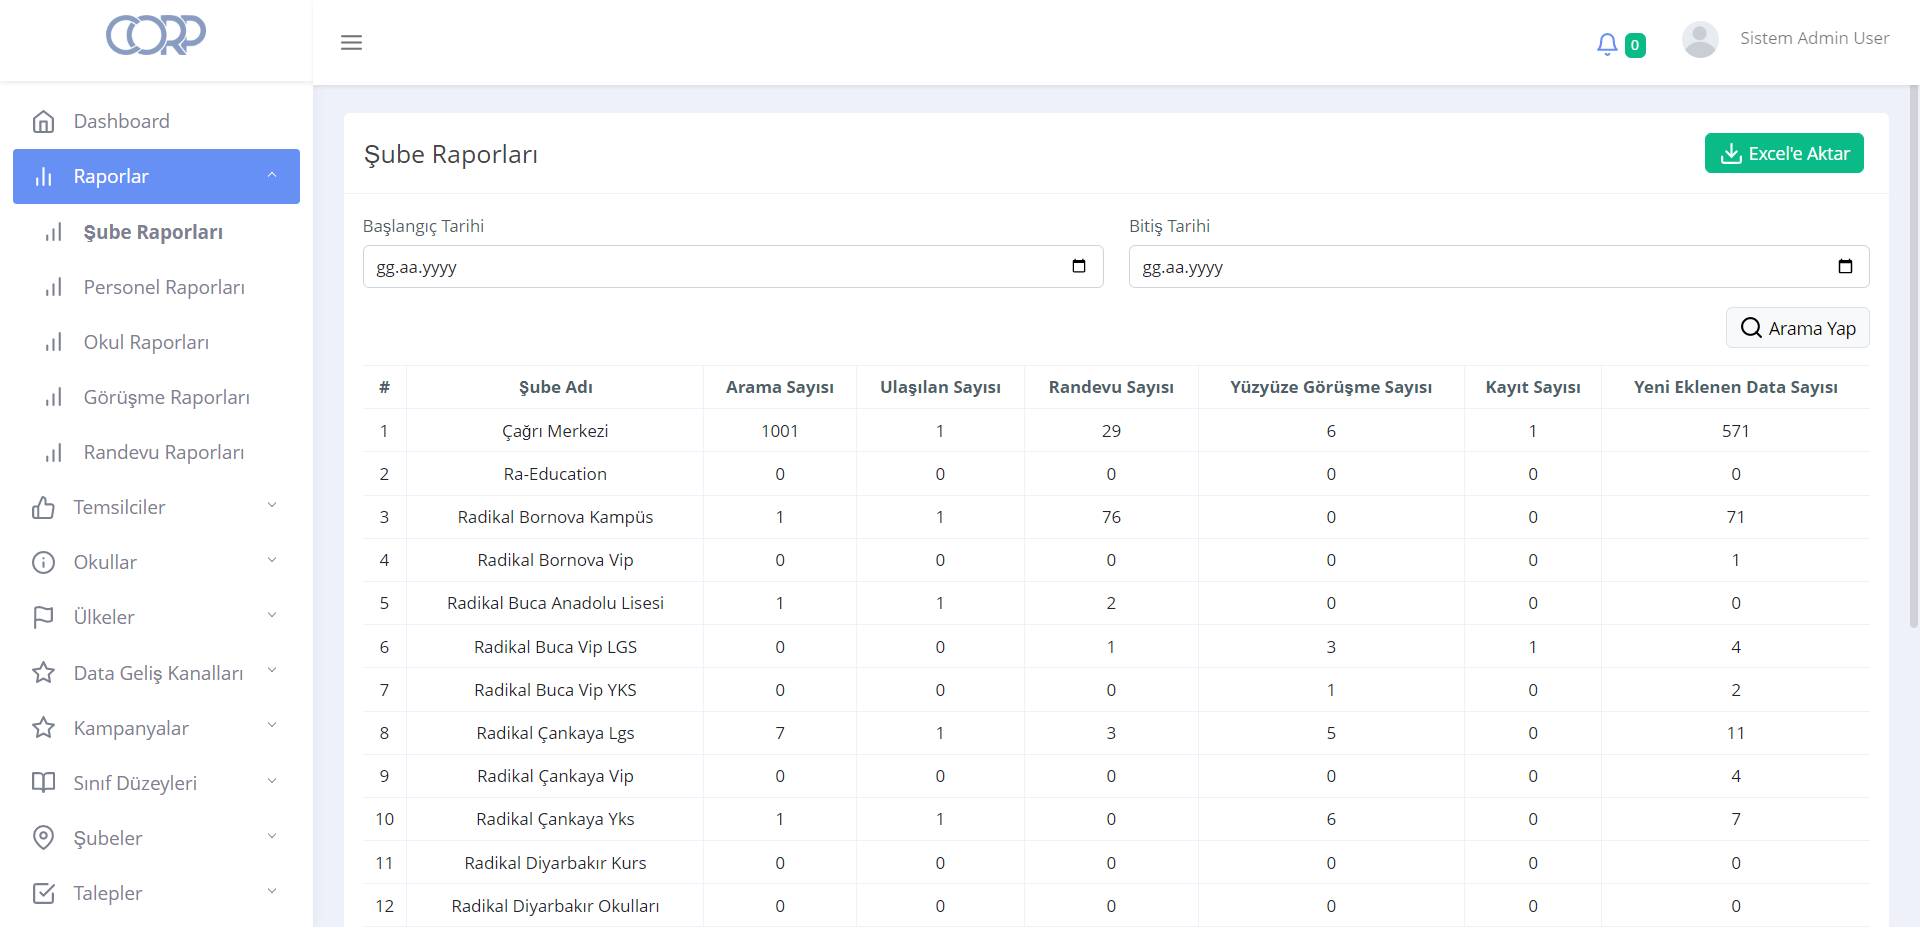
Task: Collapse the Raporlar menu section
Action: click(271, 176)
